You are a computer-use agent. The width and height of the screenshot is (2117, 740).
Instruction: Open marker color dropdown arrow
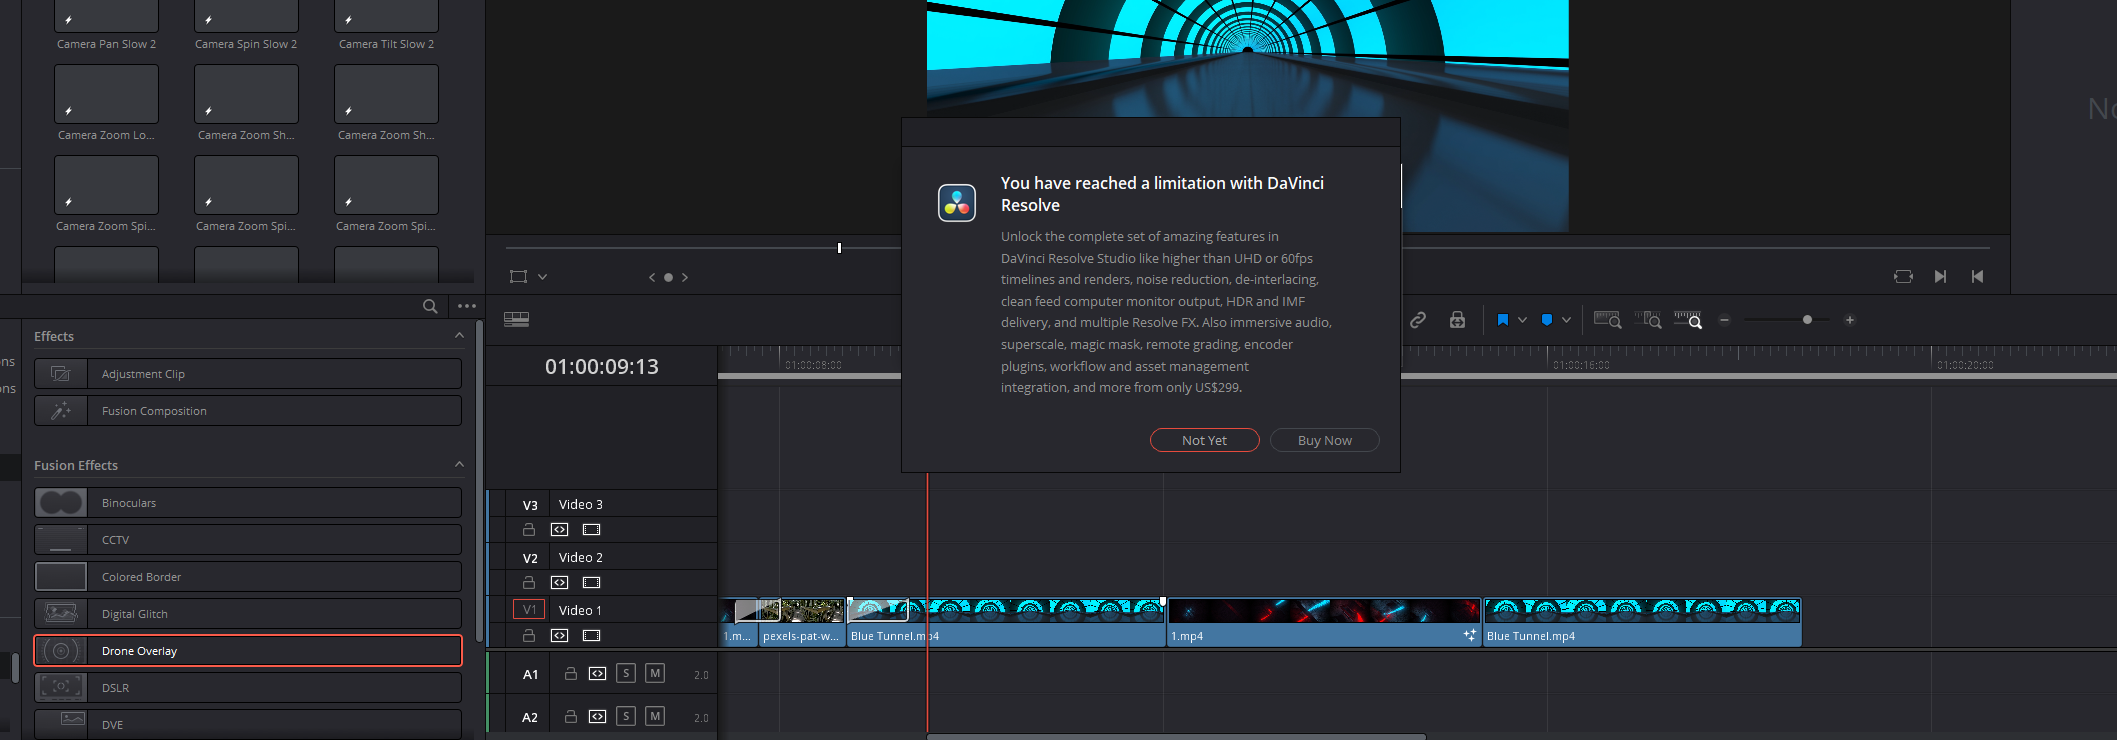[1566, 320]
